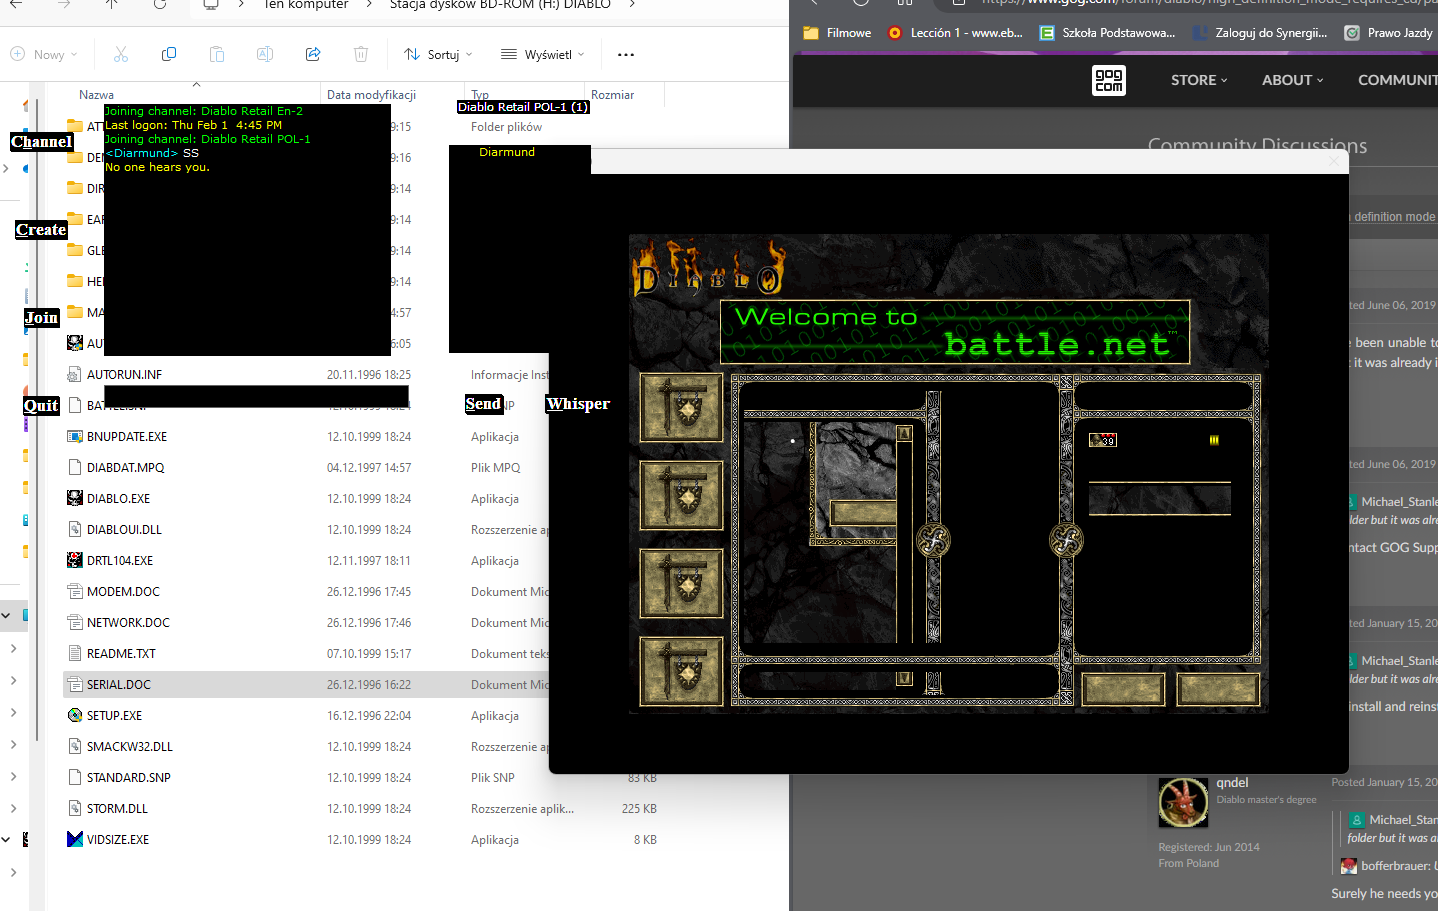Screen dimensions: 1438x911
Task: Click the SETUP.EXE disc icon
Action: (x=74, y=715)
